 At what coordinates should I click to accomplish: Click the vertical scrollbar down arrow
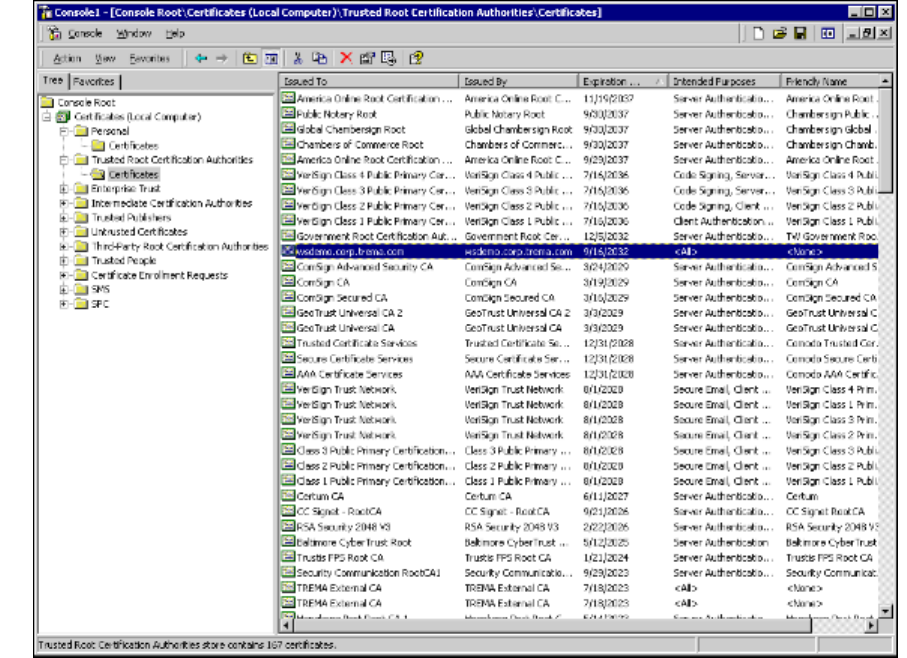[885, 611]
